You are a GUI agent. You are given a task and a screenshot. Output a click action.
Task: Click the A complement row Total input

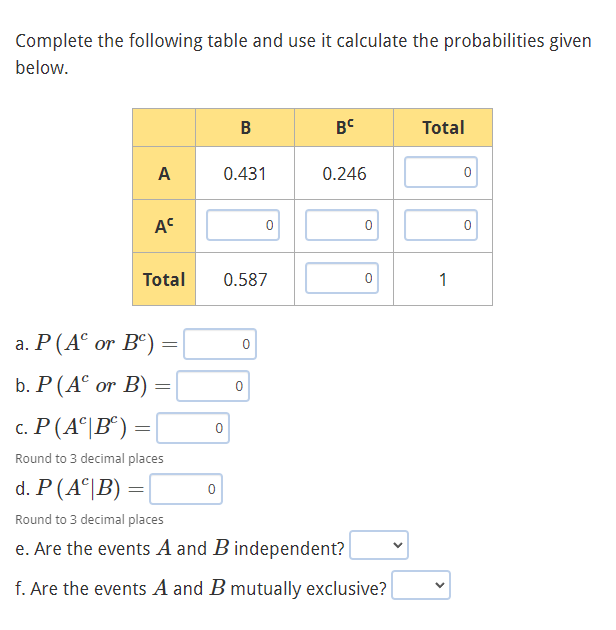(441, 225)
